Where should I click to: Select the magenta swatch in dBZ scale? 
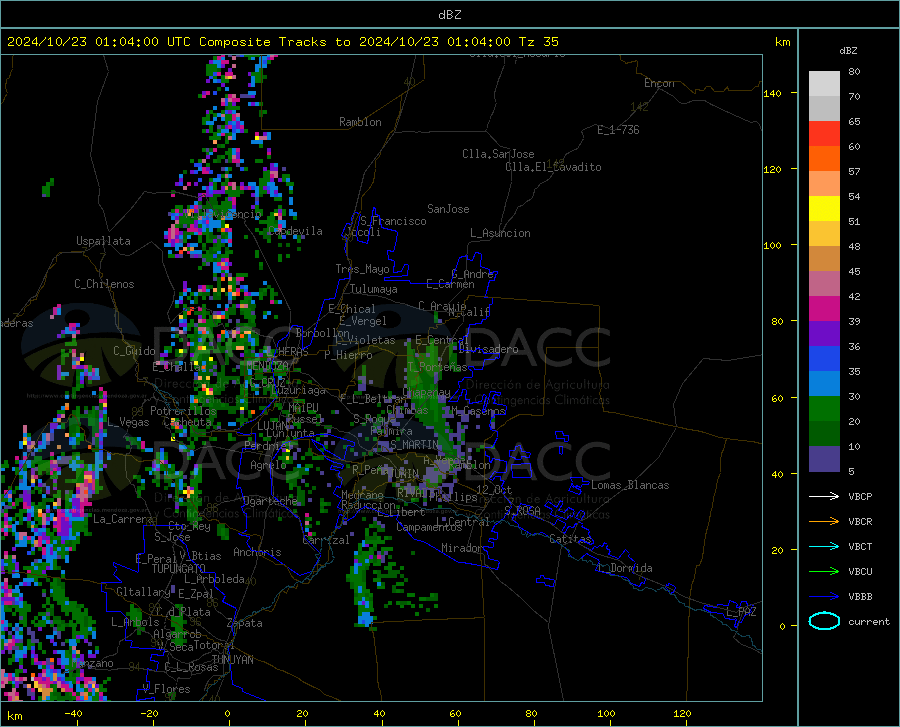click(x=824, y=309)
